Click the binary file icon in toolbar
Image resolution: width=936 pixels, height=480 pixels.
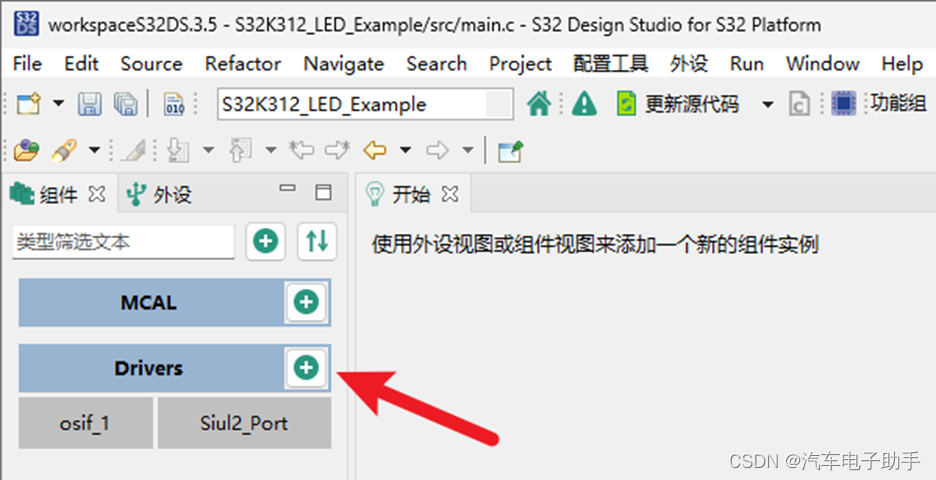click(175, 104)
